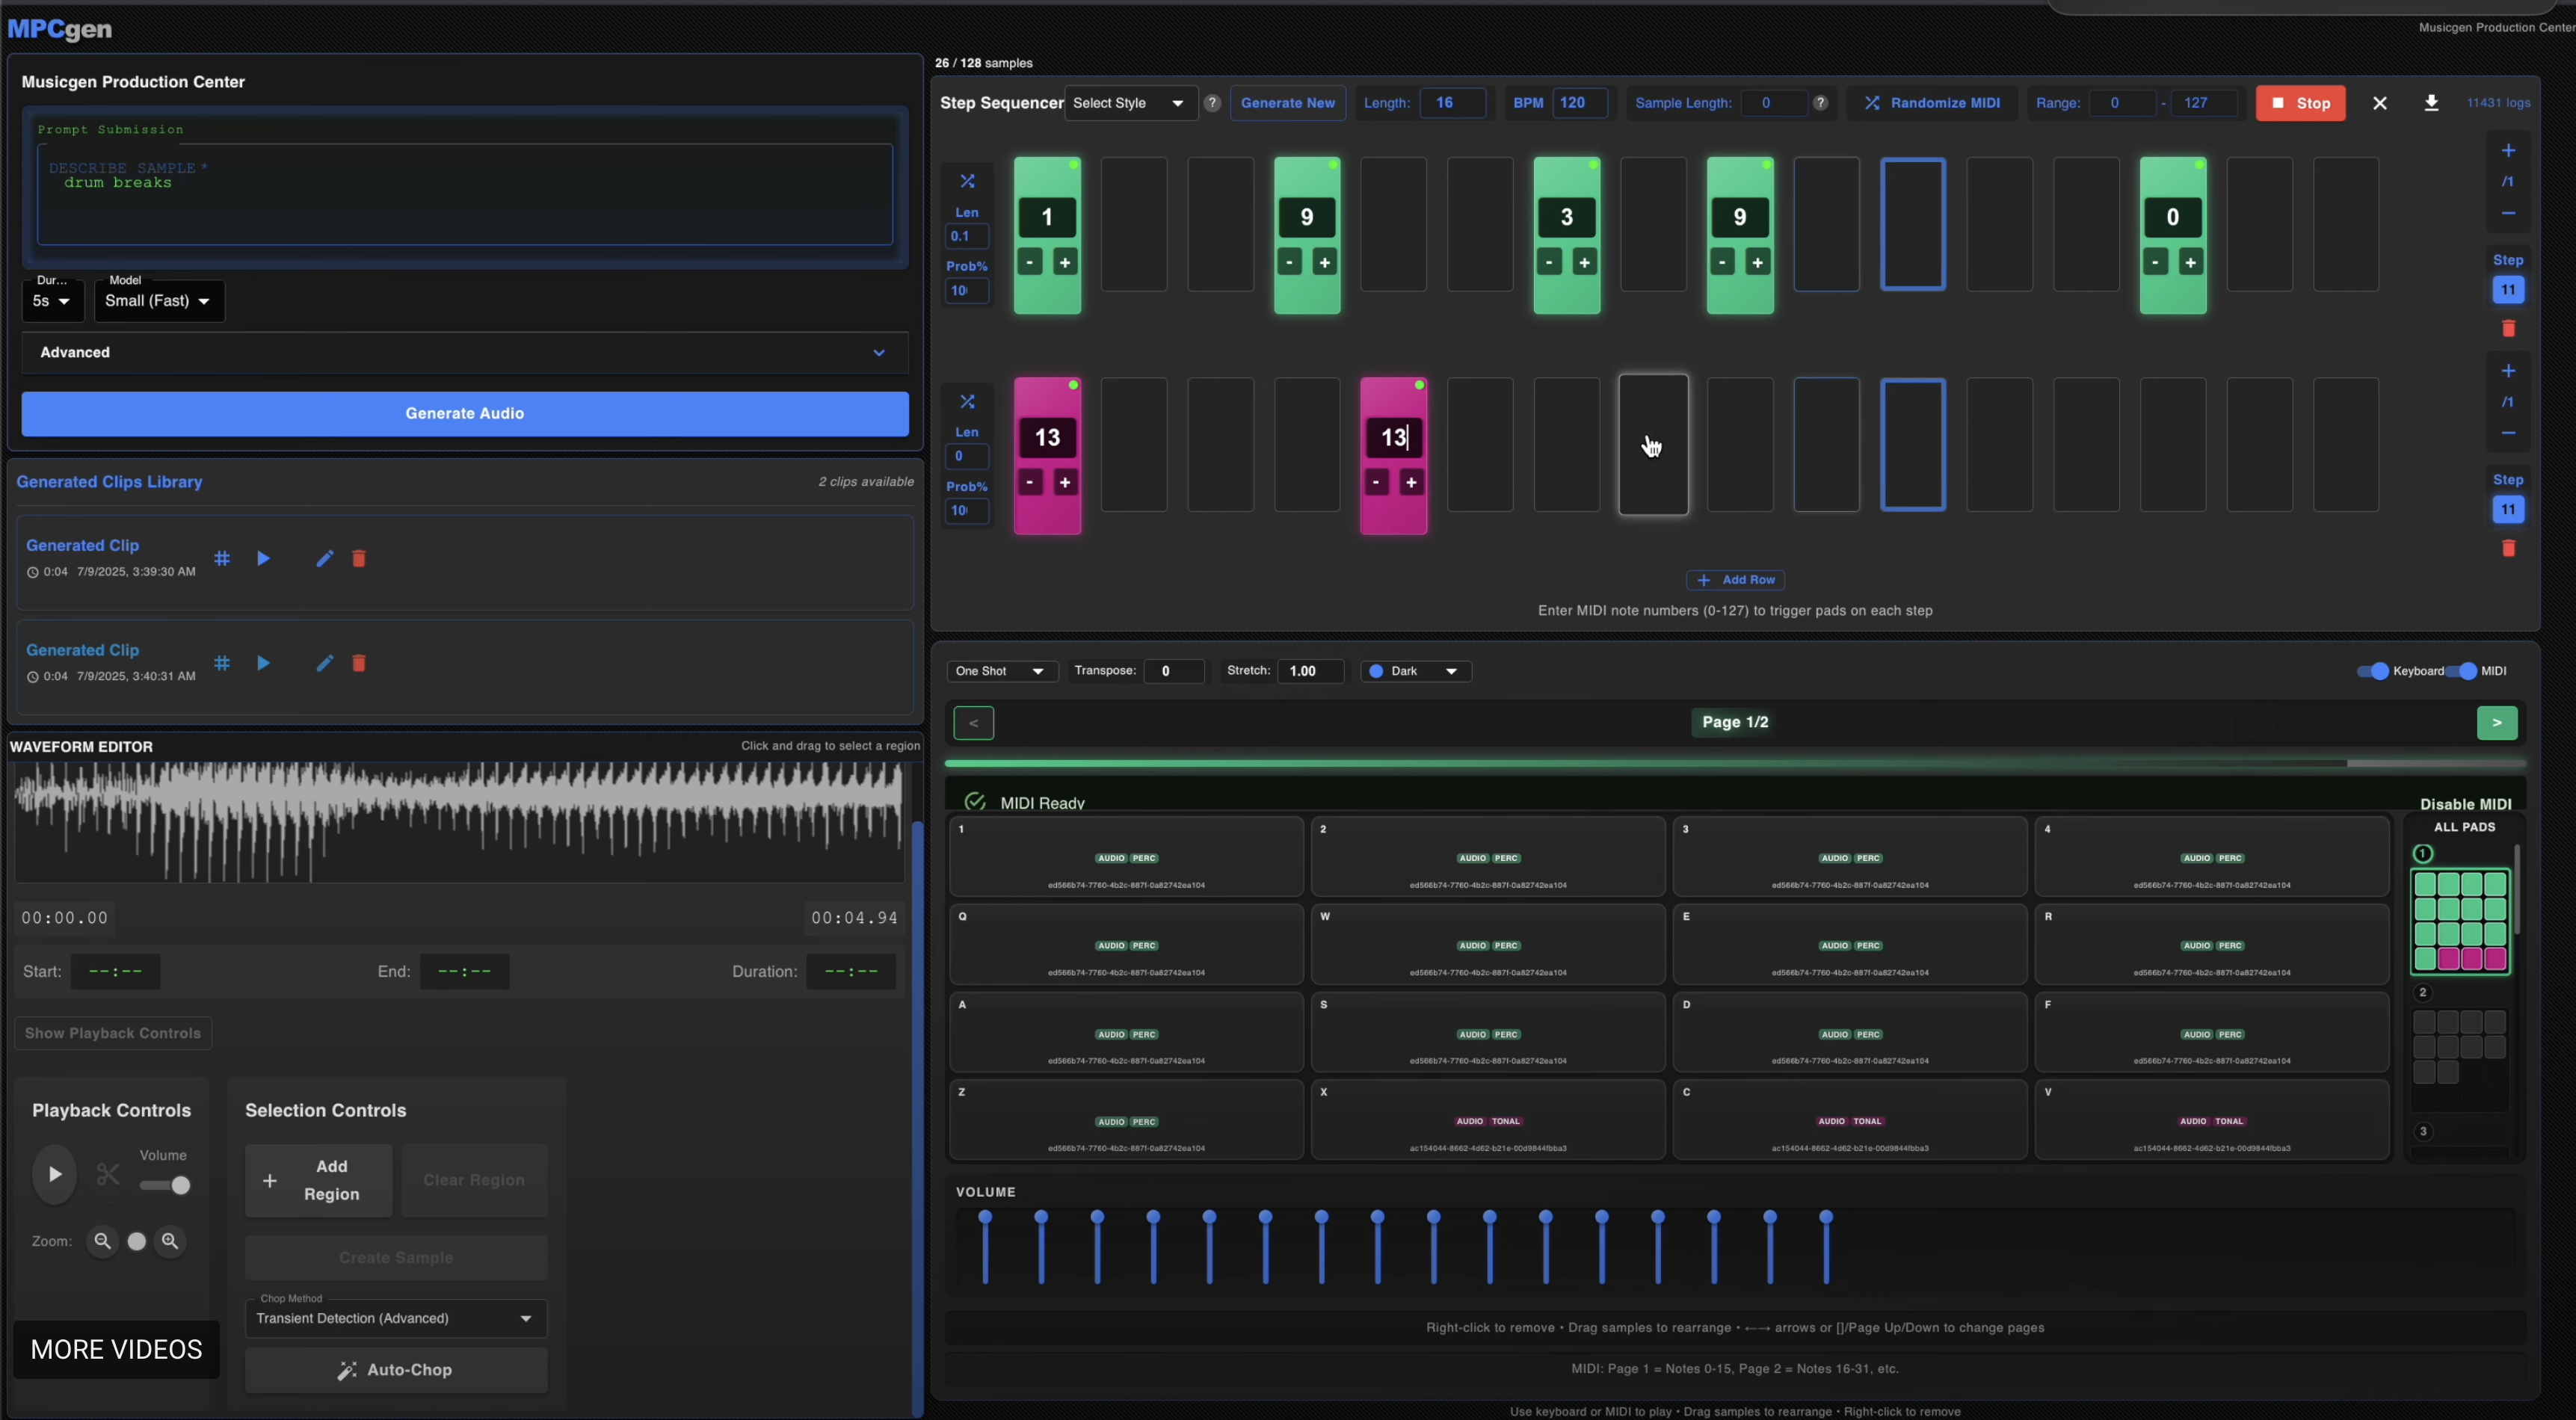Toggle the magenta step with the text cursor
This screenshot has width=2576, height=1420.
[1393, 455]
